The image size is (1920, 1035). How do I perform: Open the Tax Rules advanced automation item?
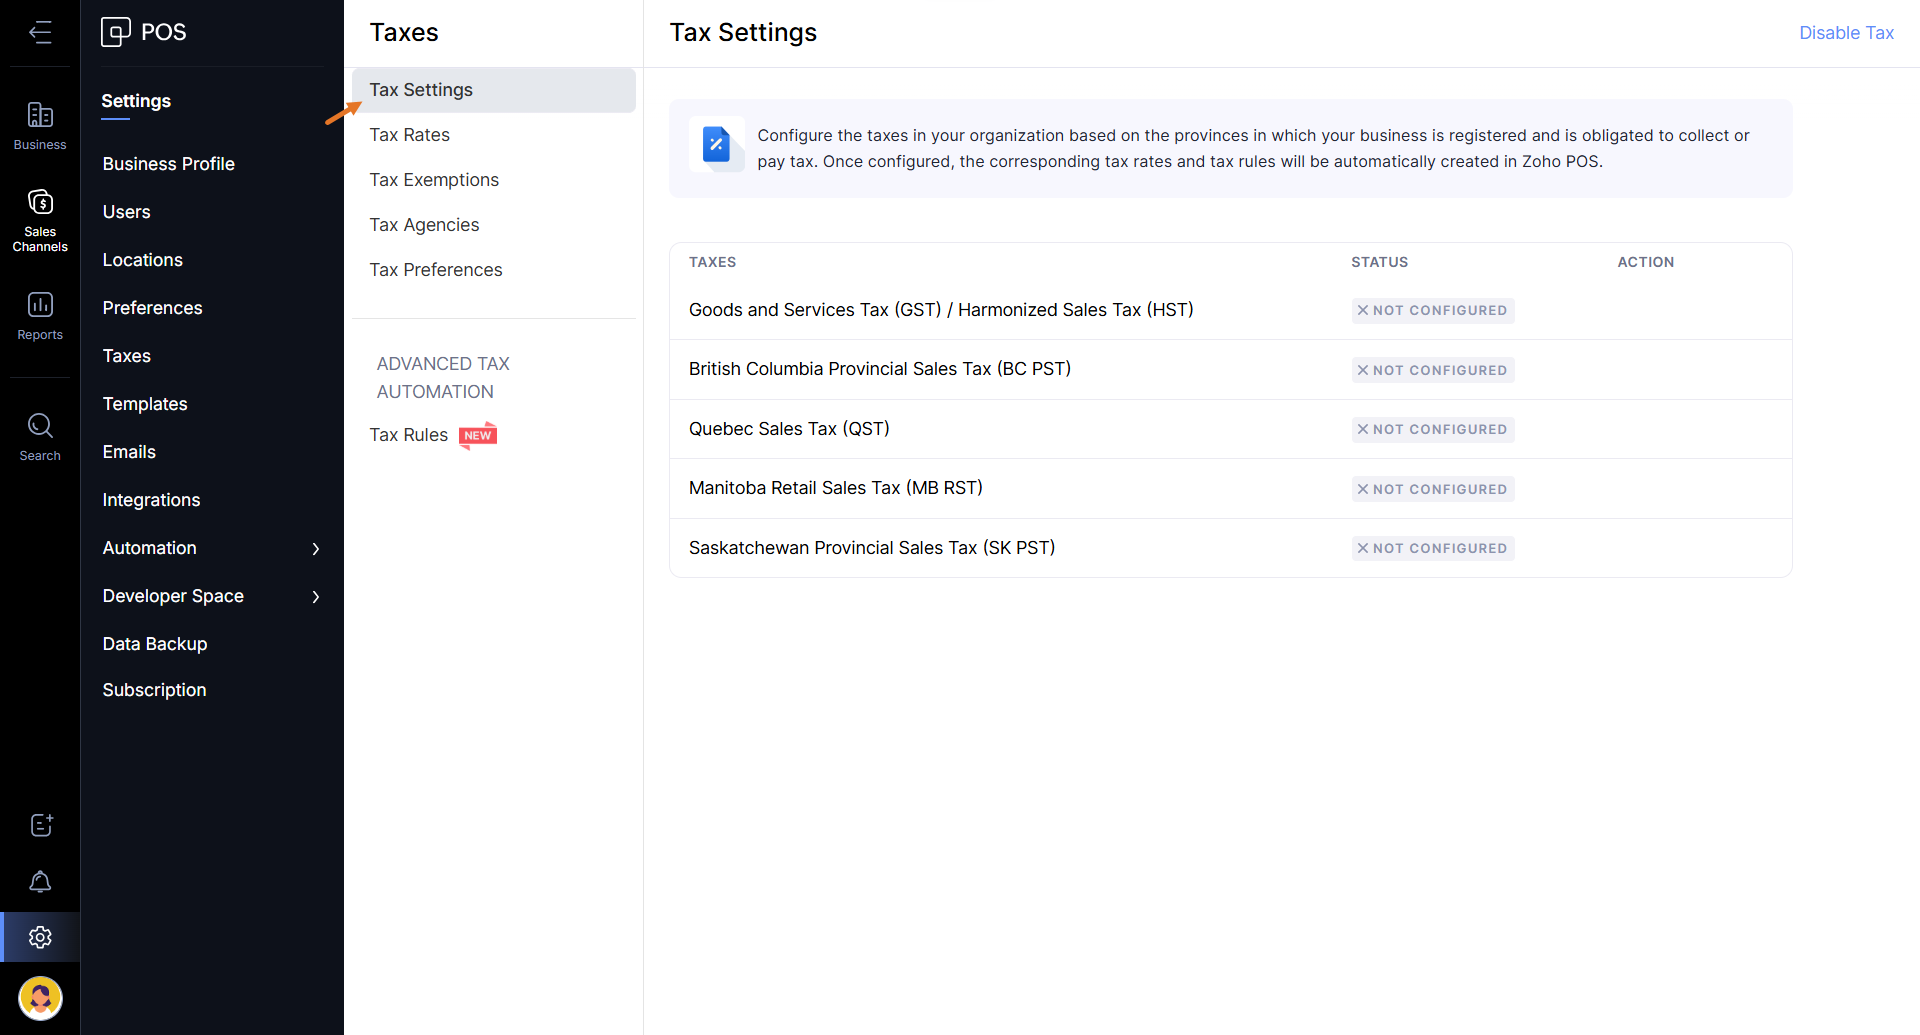[x=408, y=435]
